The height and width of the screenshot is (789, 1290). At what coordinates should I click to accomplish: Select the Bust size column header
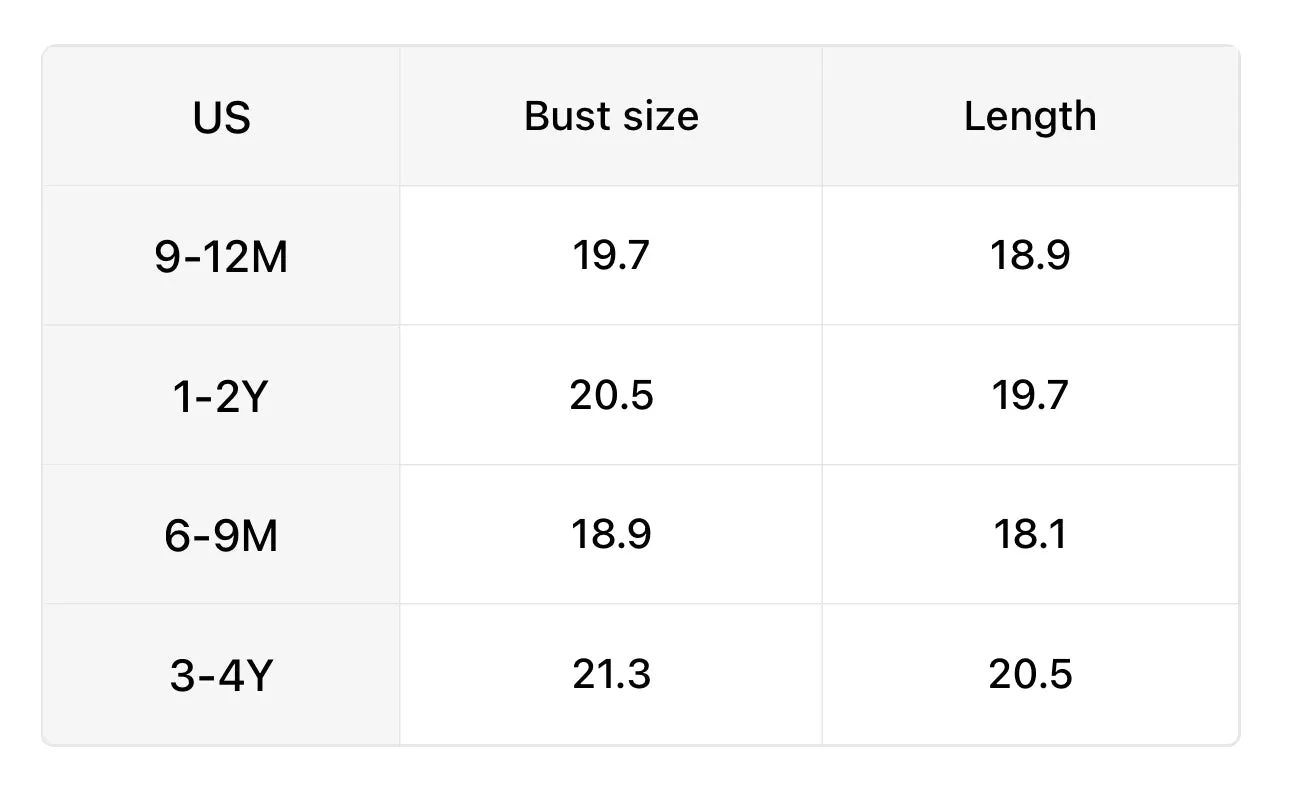611,116
